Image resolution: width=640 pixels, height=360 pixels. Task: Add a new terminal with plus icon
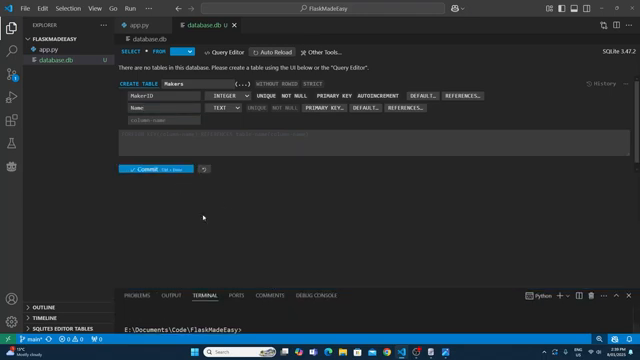[x=560, y=296]
